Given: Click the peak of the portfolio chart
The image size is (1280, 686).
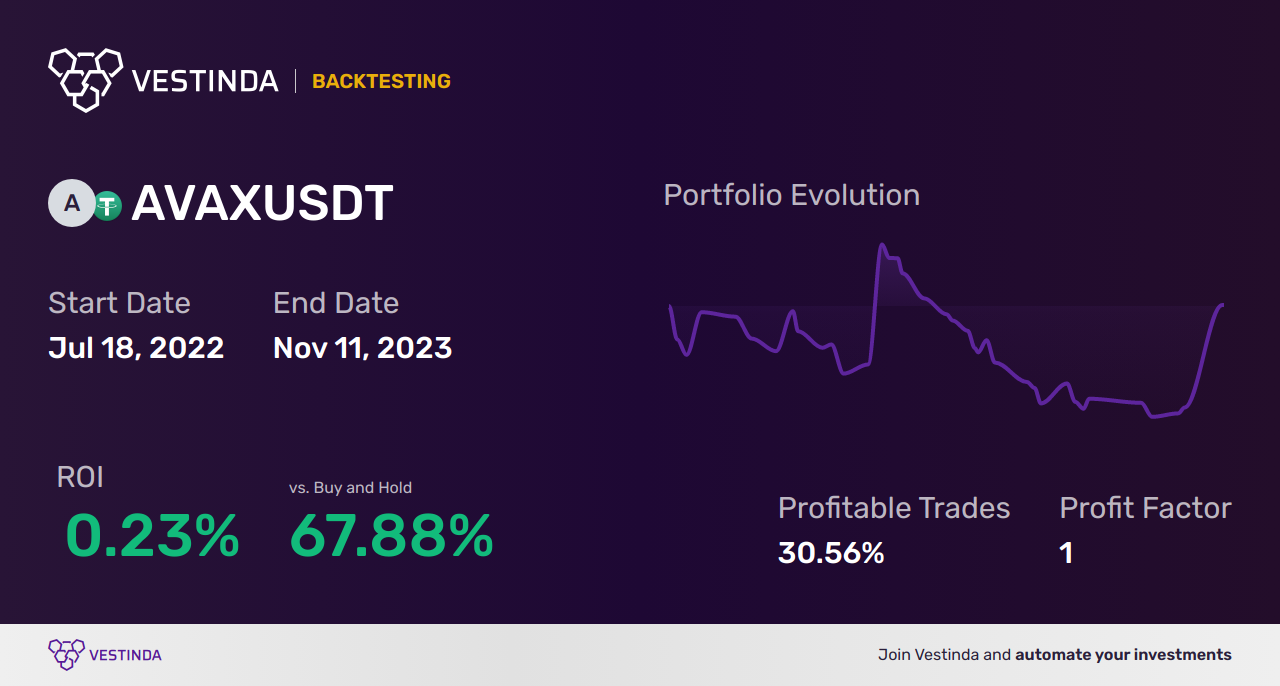Looking at the screenshot, I should tap(882, 245).
